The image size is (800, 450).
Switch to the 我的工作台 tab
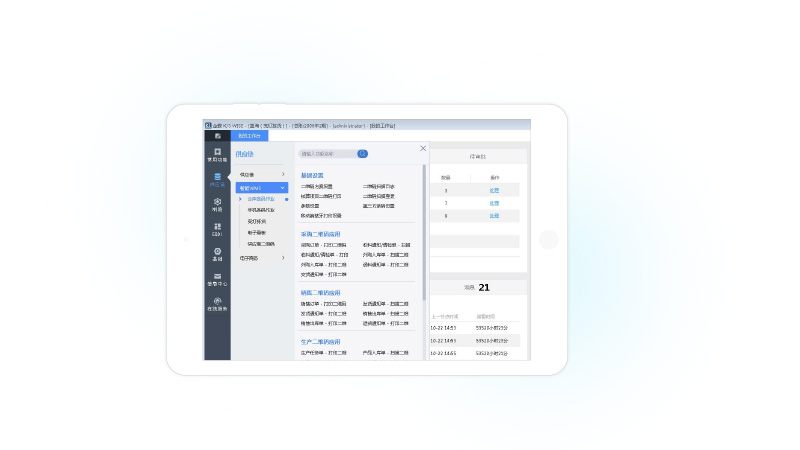pos(249,136)
